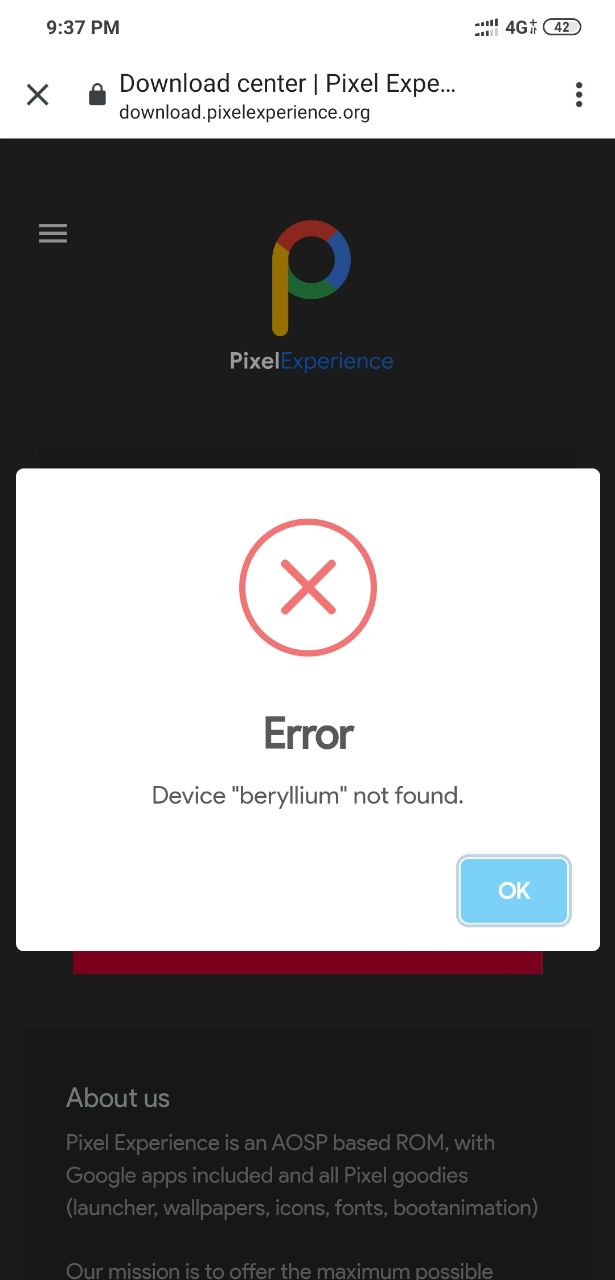Image resolution: width=615 pixels, height=1280 pixels.
Task: Tap the download.pixelexperience.org URL
Action: [245, 112]
